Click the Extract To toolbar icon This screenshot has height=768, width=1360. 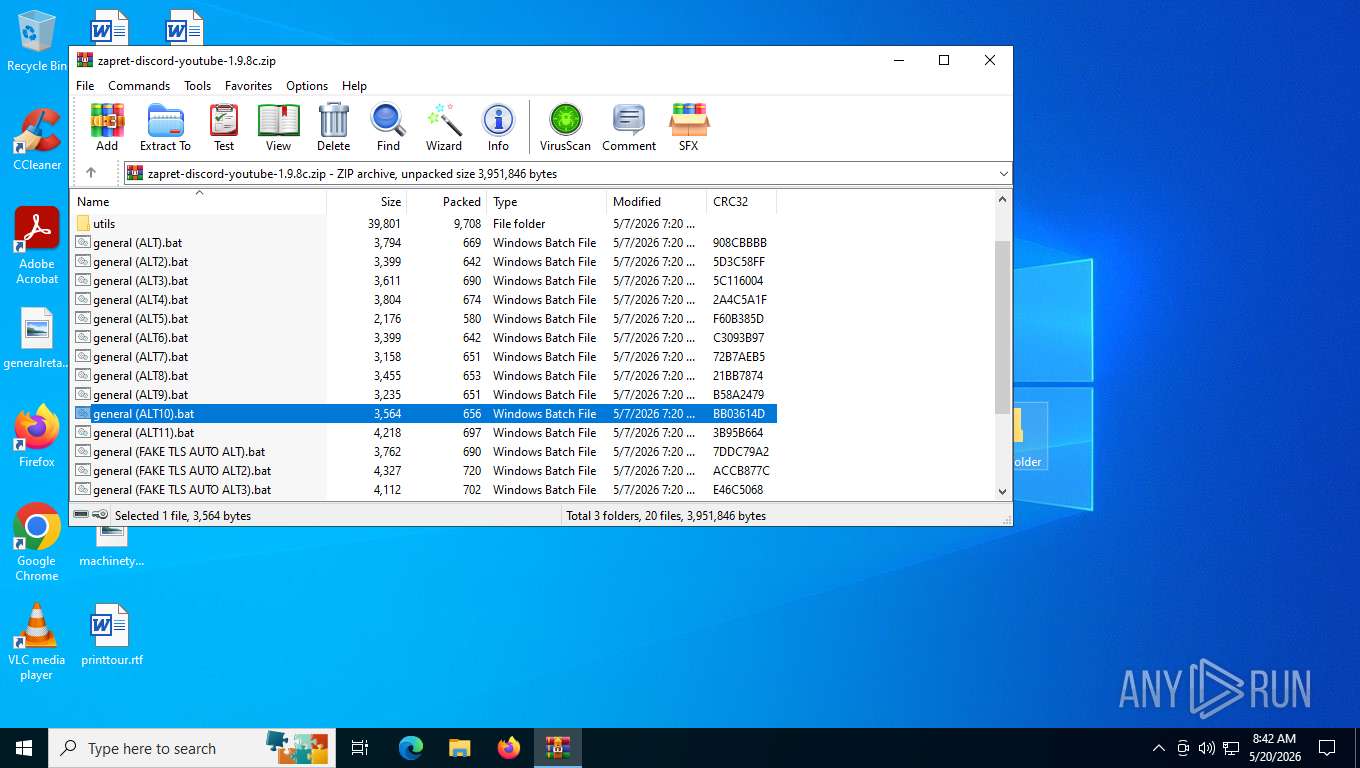tap(165, 127)
